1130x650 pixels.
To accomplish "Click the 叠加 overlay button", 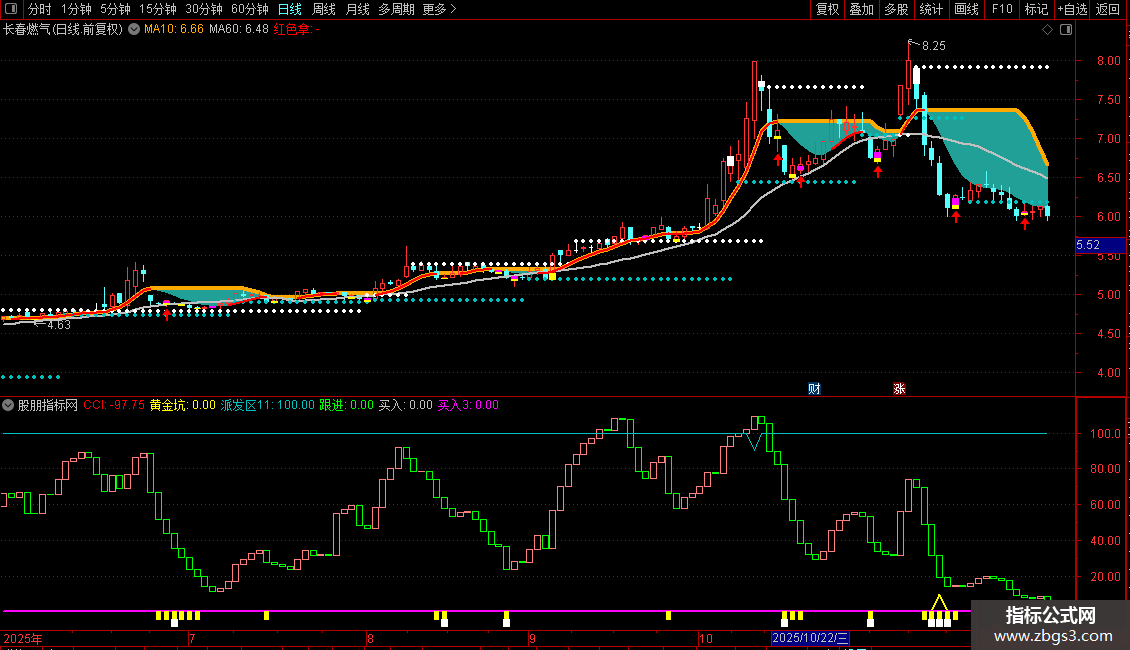I will tap(862, 9).
